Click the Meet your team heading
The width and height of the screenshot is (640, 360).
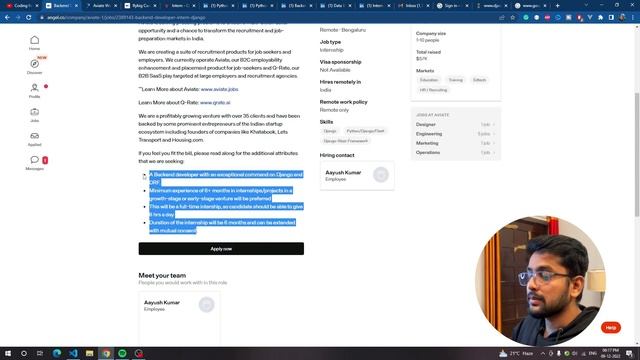point(162,276)
